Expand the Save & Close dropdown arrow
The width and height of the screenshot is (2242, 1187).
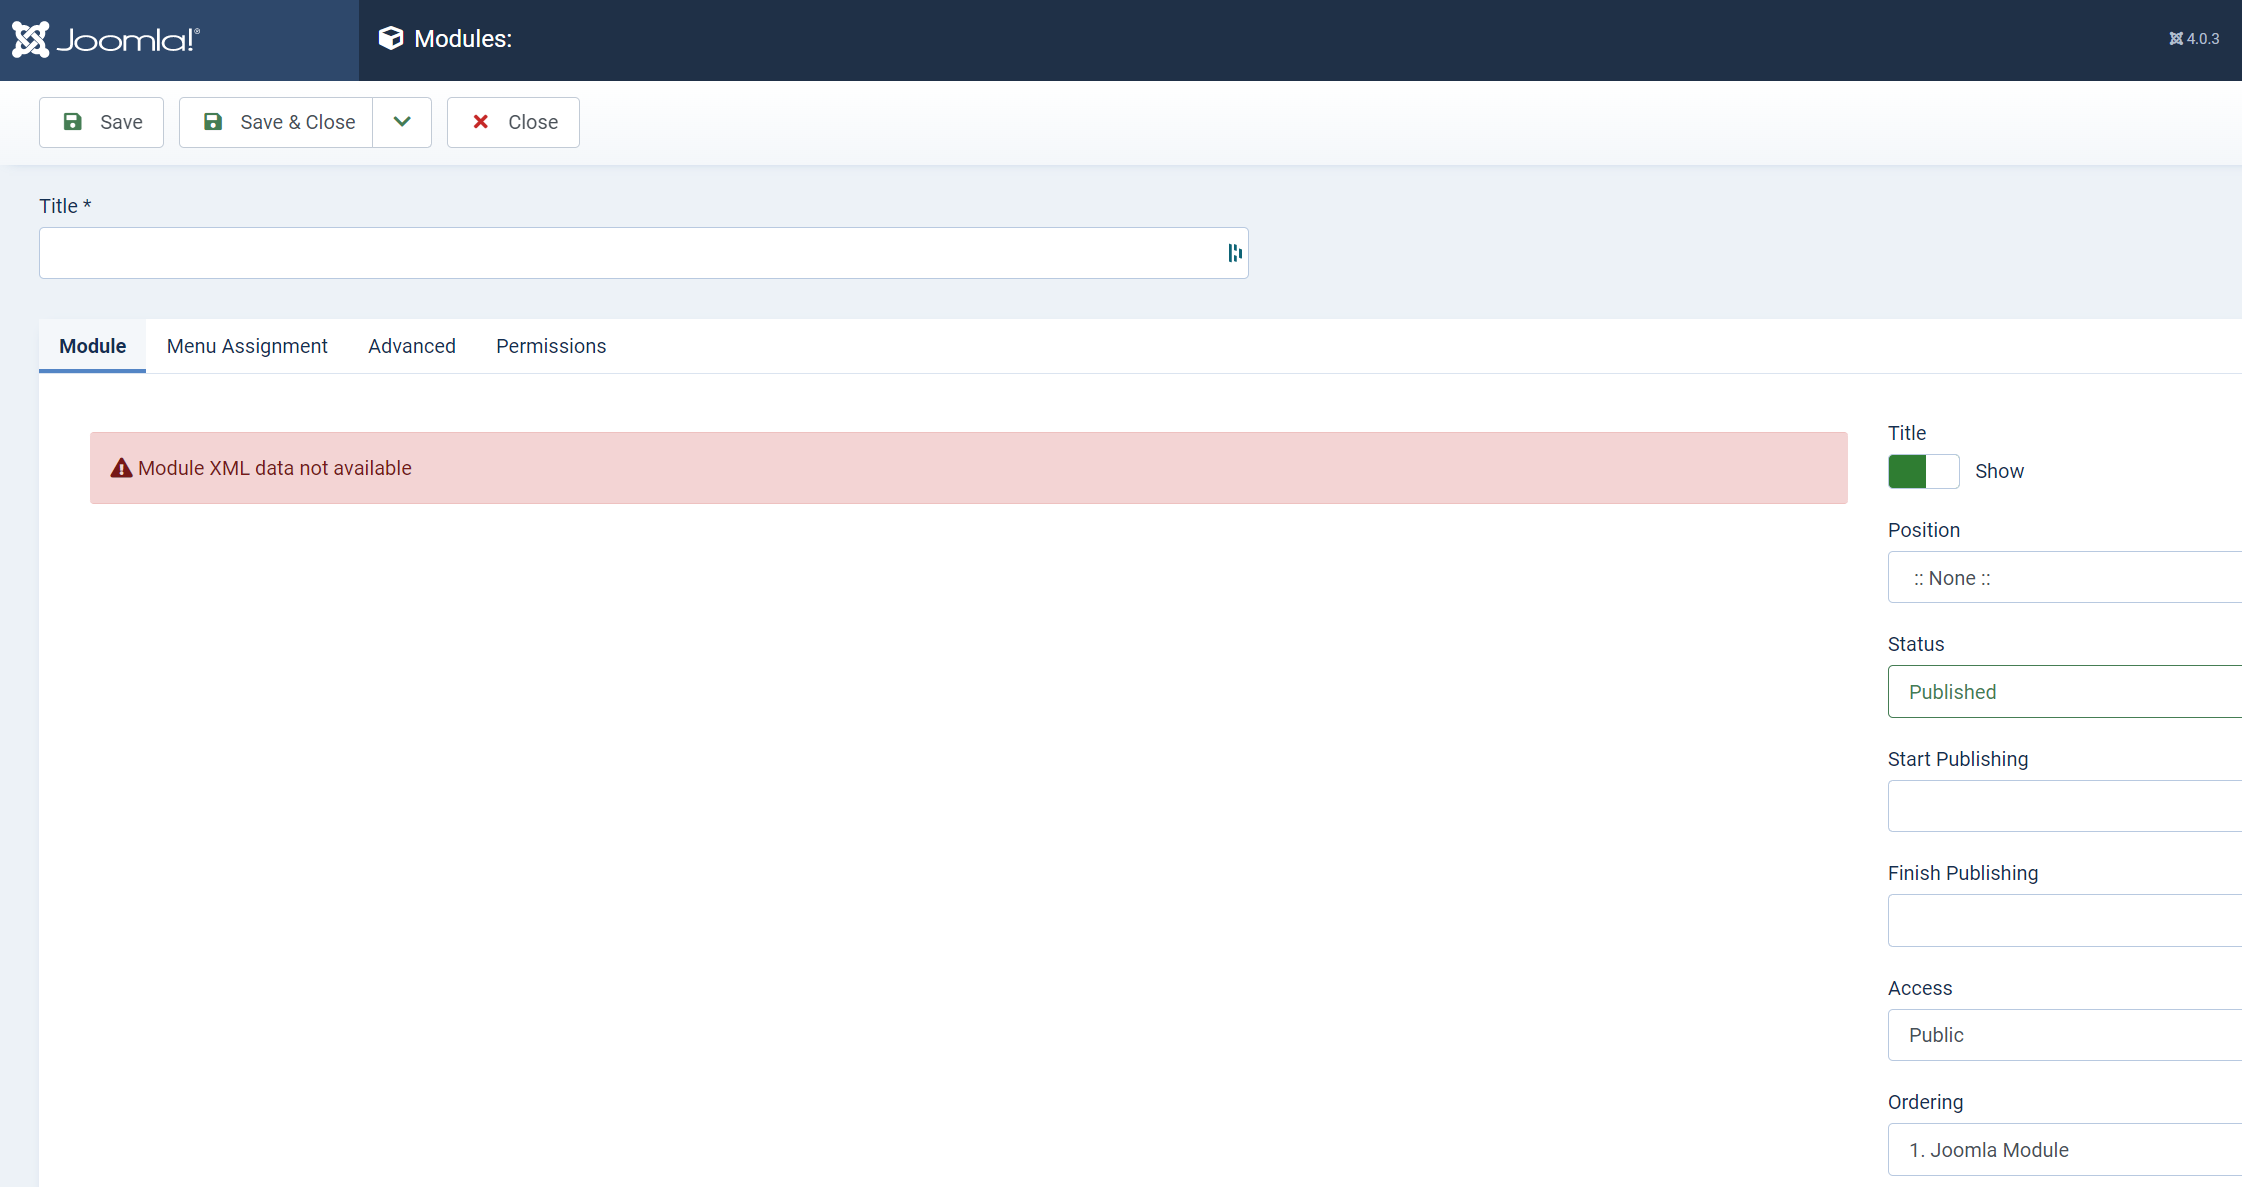[x=402, y=122]
